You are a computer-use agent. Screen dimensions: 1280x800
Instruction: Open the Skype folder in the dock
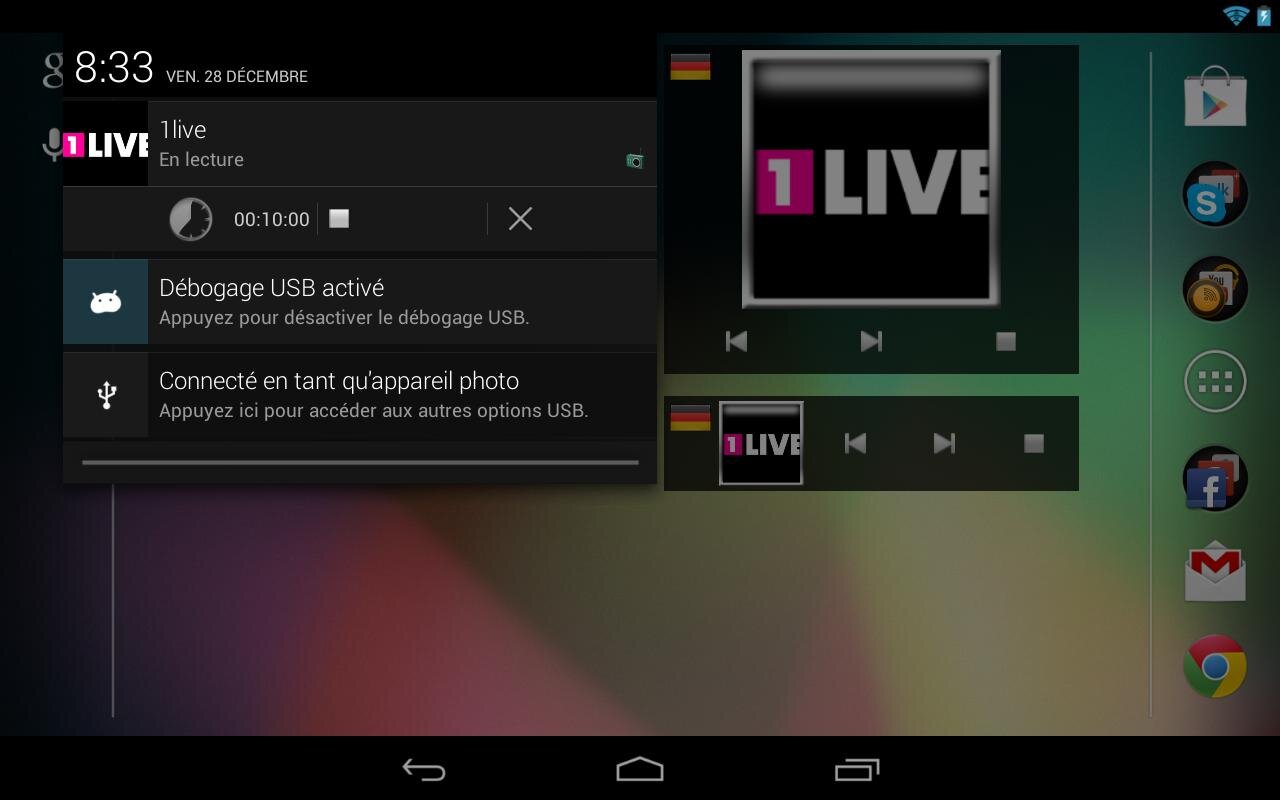click(x=1215, y=193)
